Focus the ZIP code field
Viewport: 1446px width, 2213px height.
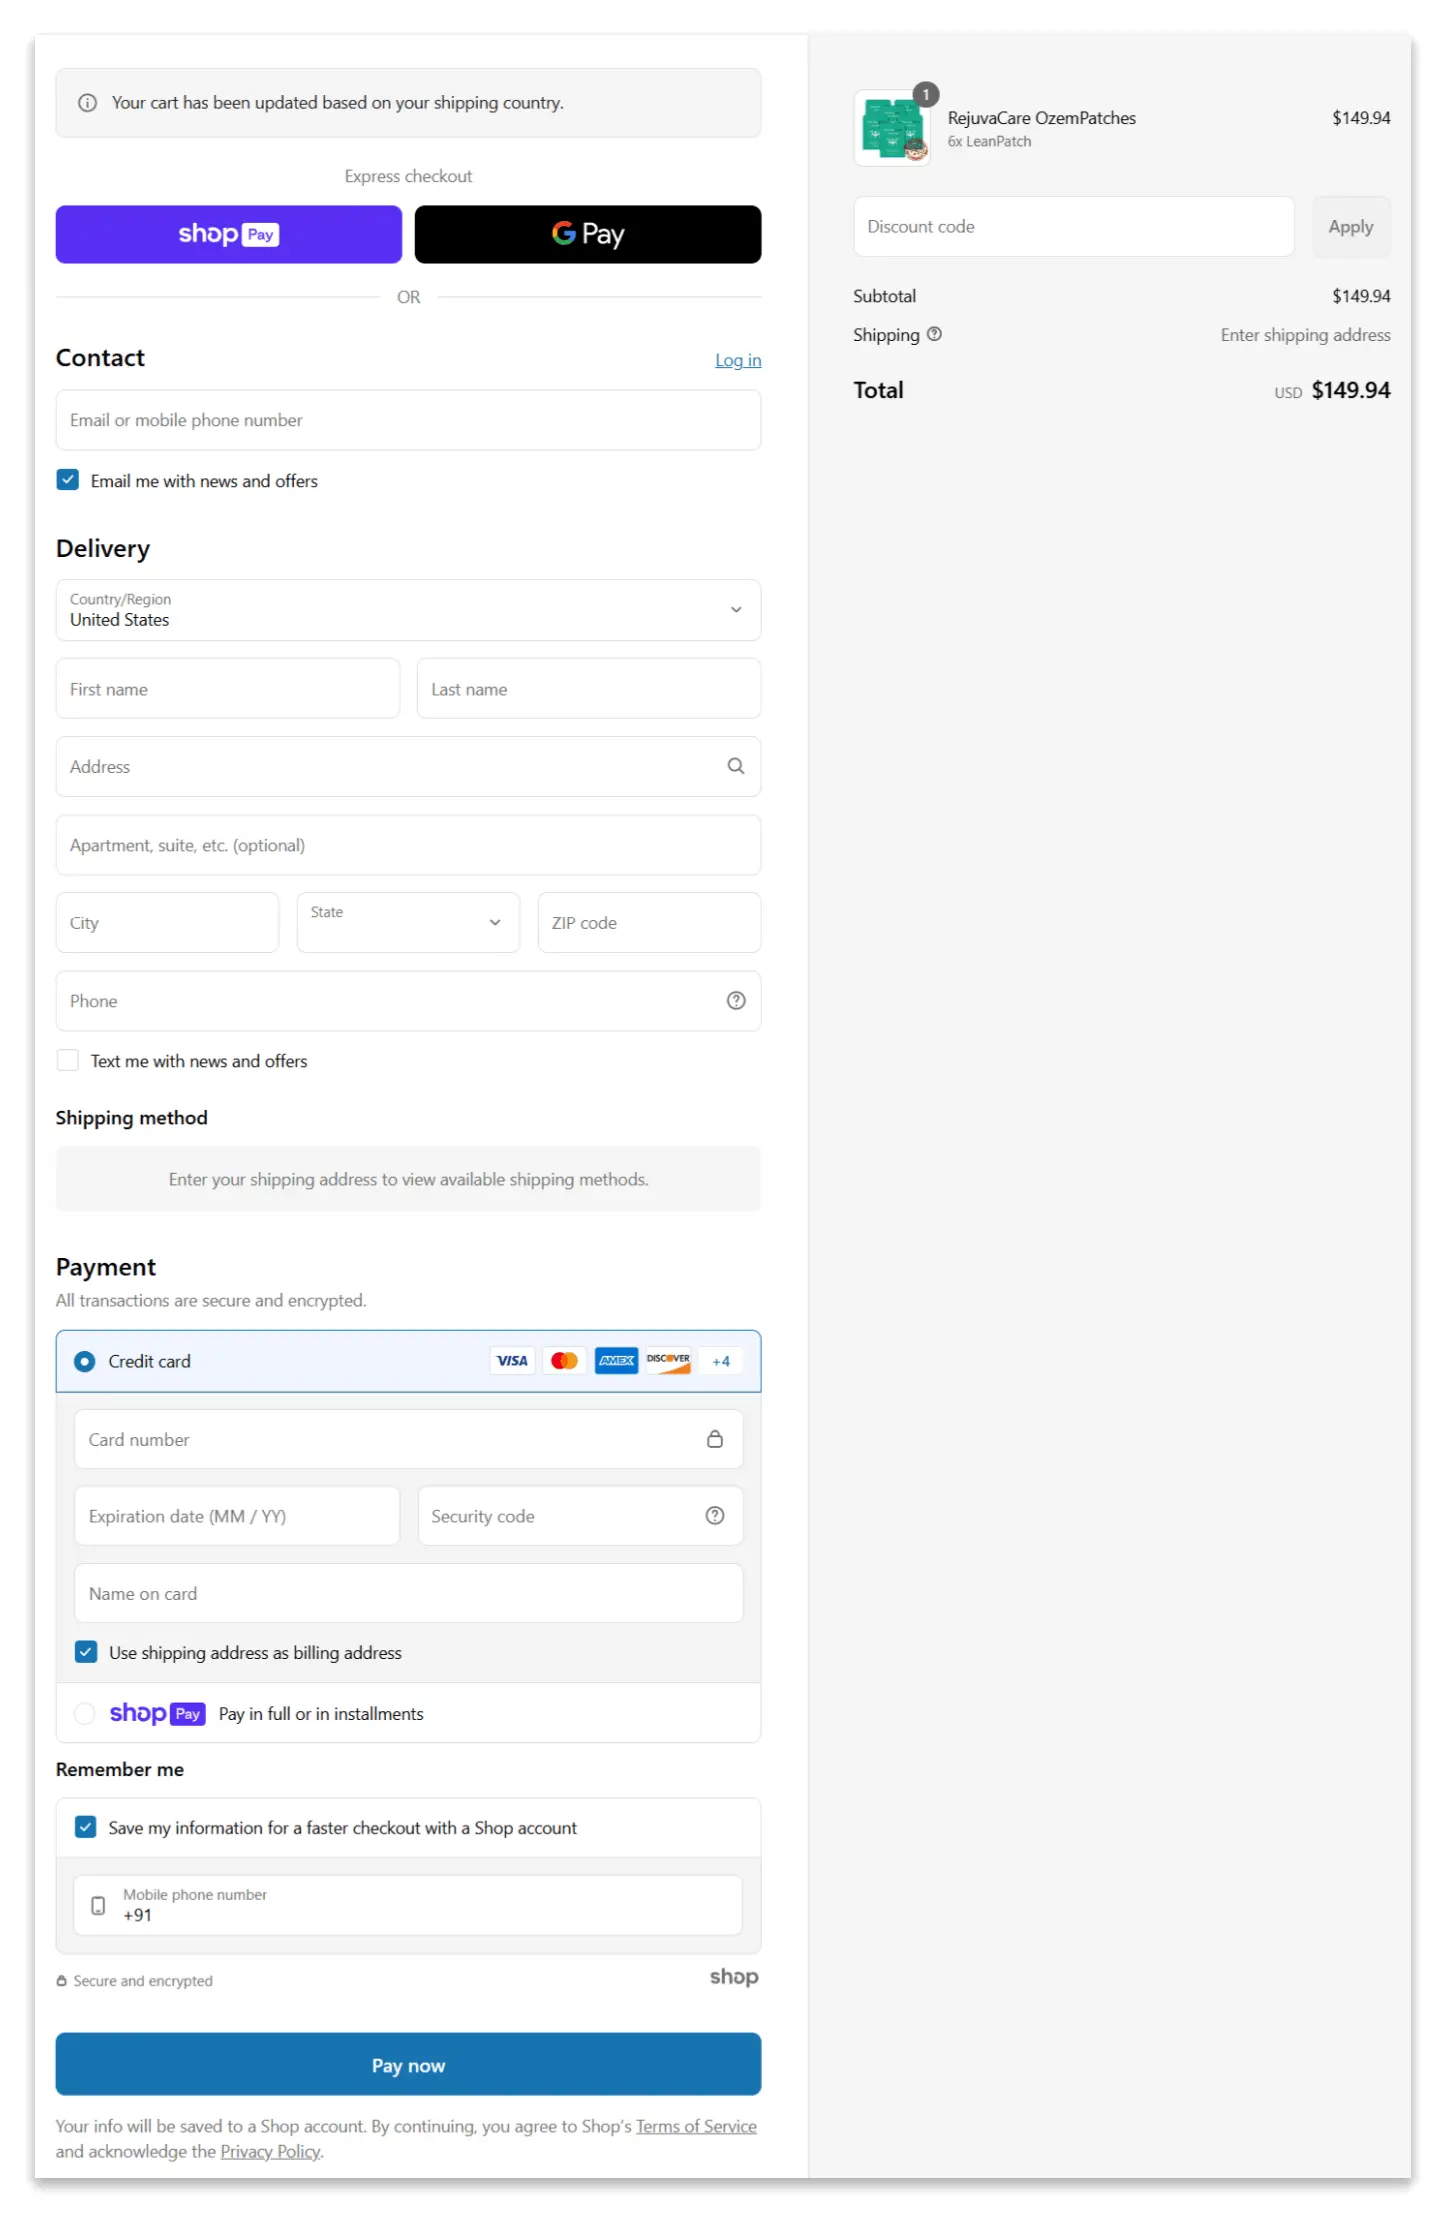(x=650, y=922)
